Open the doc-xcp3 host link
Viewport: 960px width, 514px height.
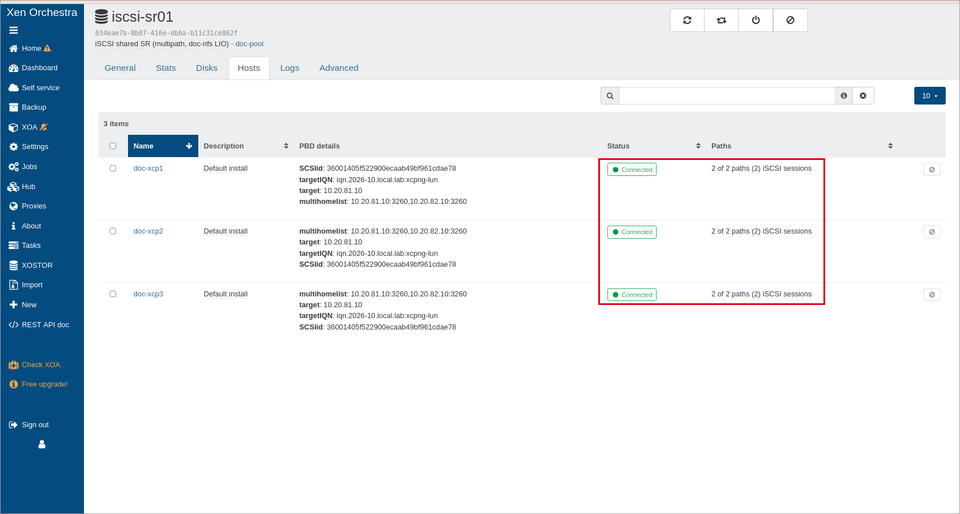pos(148,294)
